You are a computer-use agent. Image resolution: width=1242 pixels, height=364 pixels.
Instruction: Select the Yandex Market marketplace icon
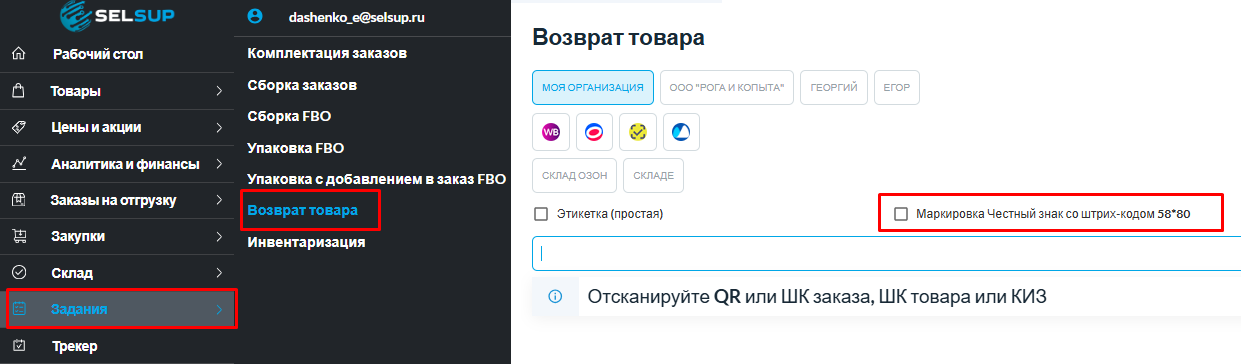[637, 132]
